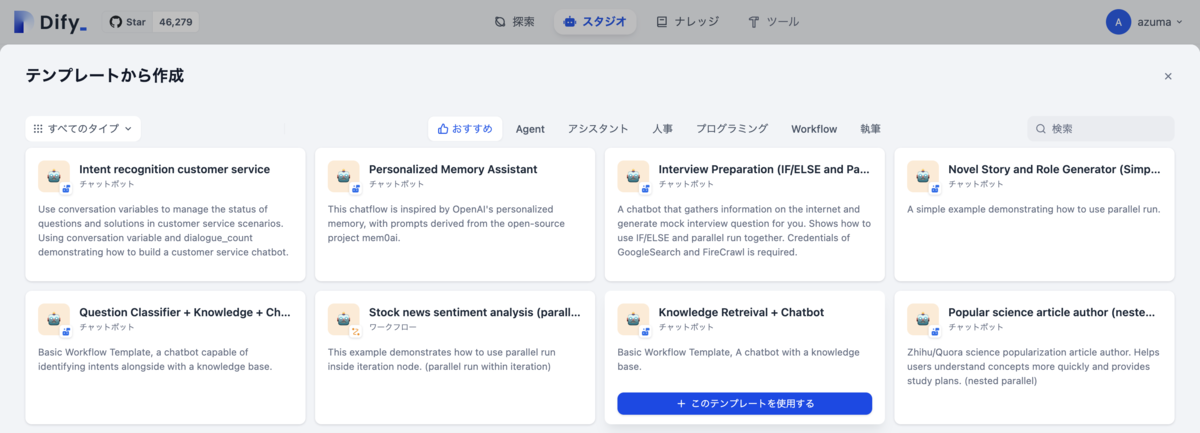Click Stock news sentiment analysis robot icon

[x=344, y=319]
